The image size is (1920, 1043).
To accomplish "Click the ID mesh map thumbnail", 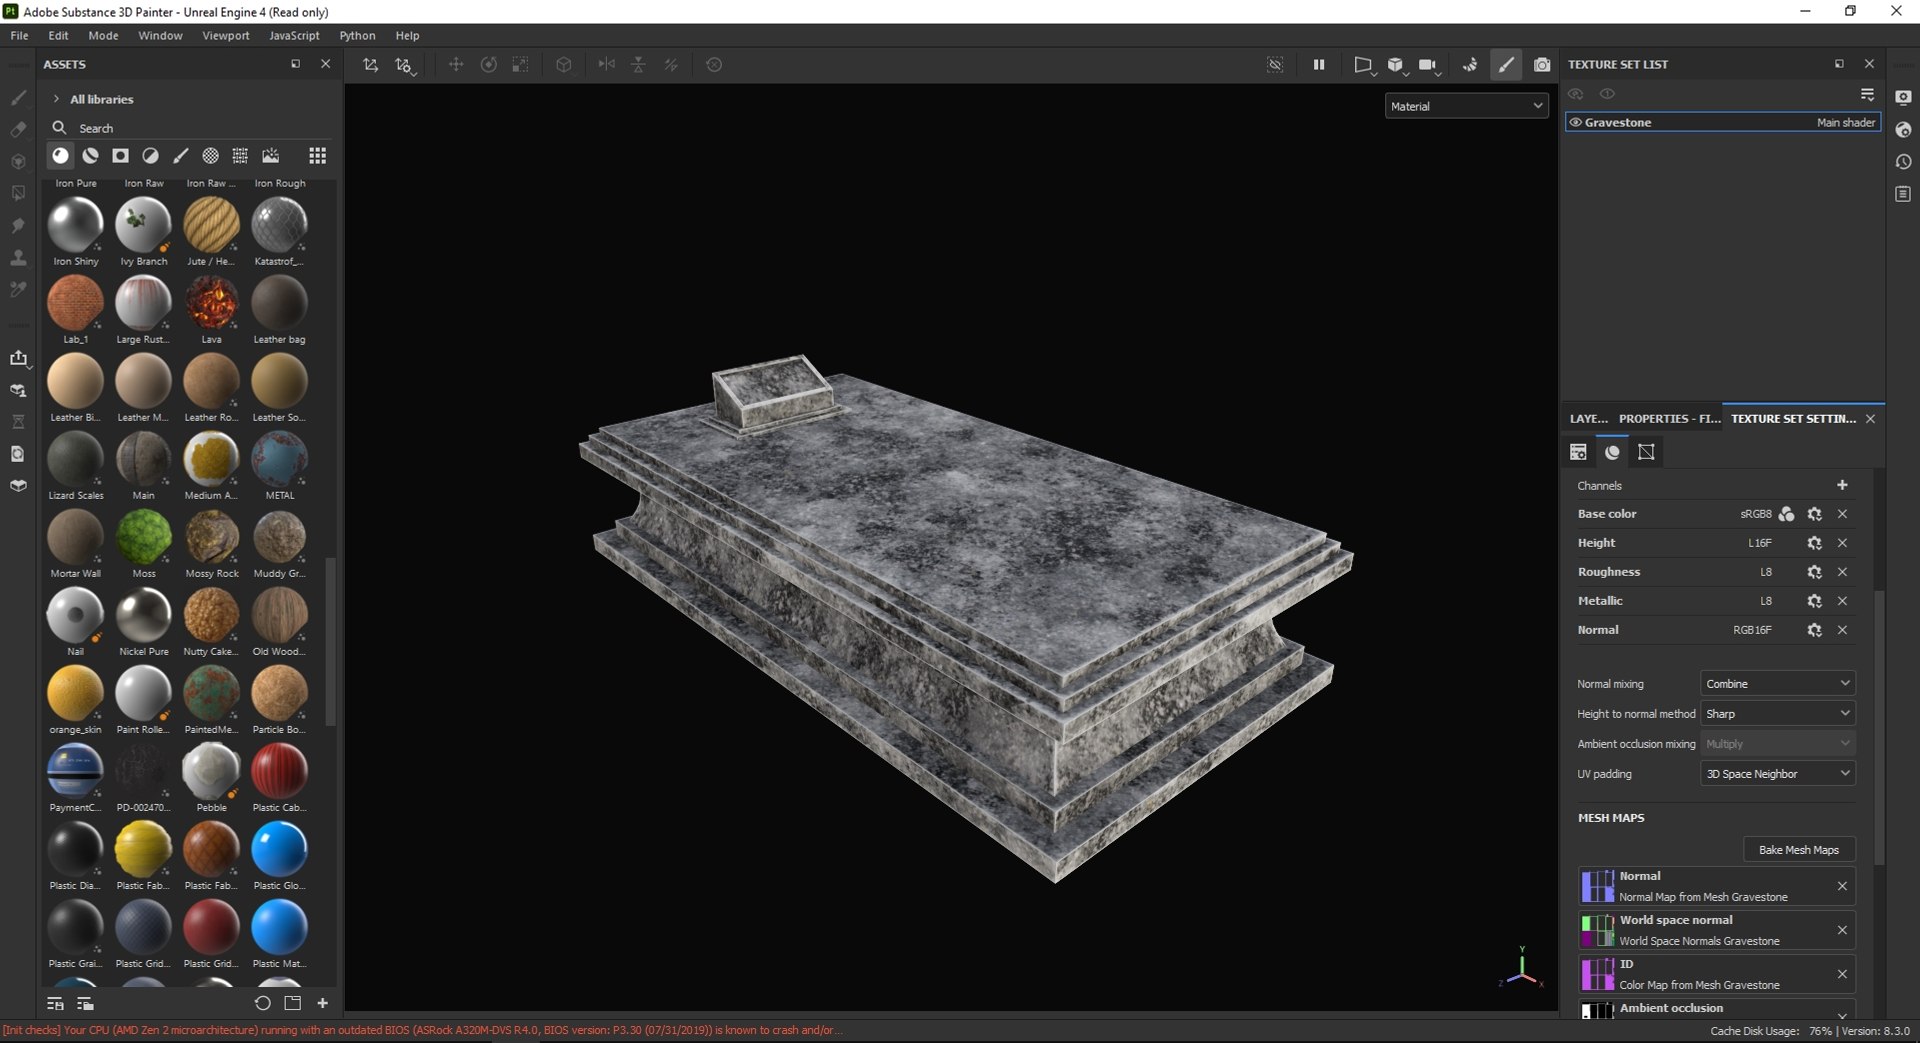I will click(x=1597, y=974).
